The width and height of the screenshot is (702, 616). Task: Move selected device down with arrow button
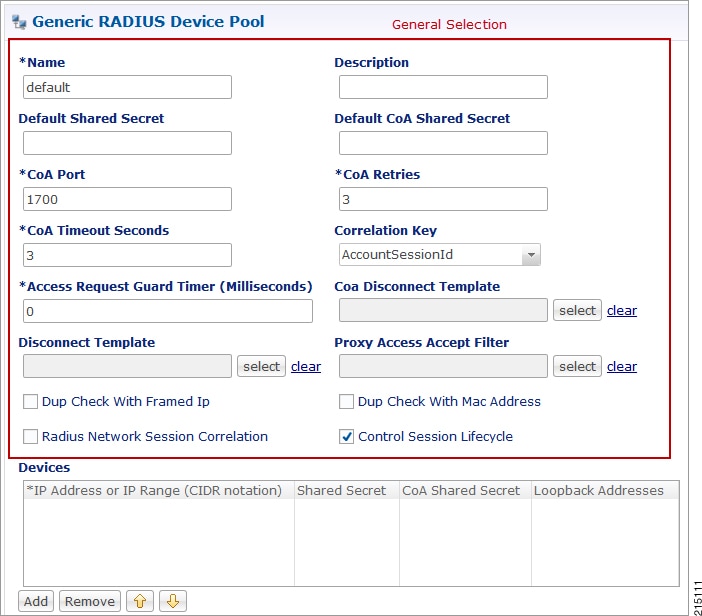pos(173,601)
